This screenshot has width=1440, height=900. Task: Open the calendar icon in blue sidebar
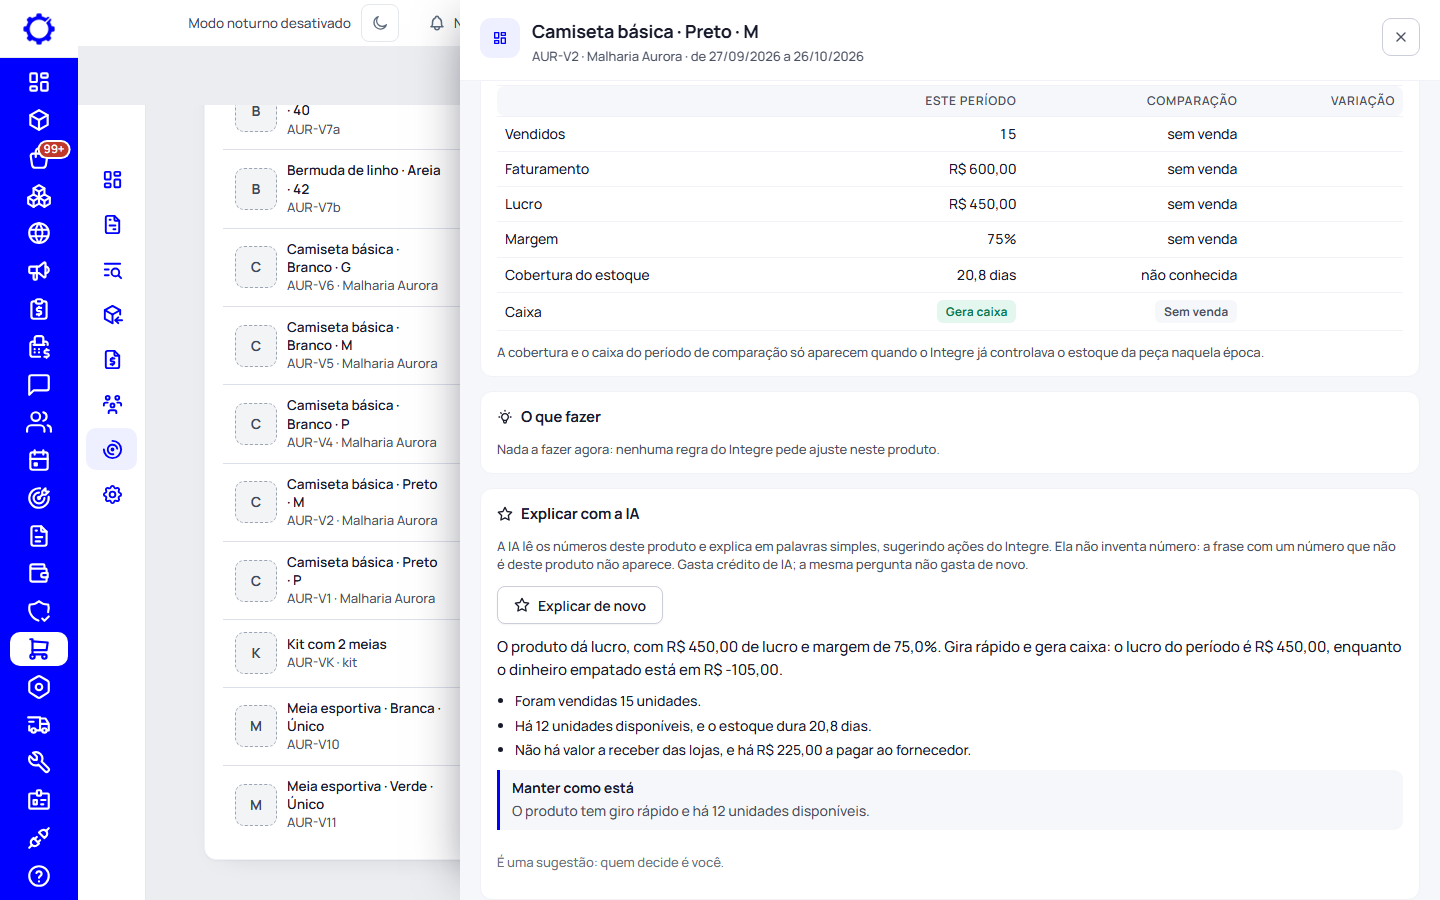[x=39, y=460]
